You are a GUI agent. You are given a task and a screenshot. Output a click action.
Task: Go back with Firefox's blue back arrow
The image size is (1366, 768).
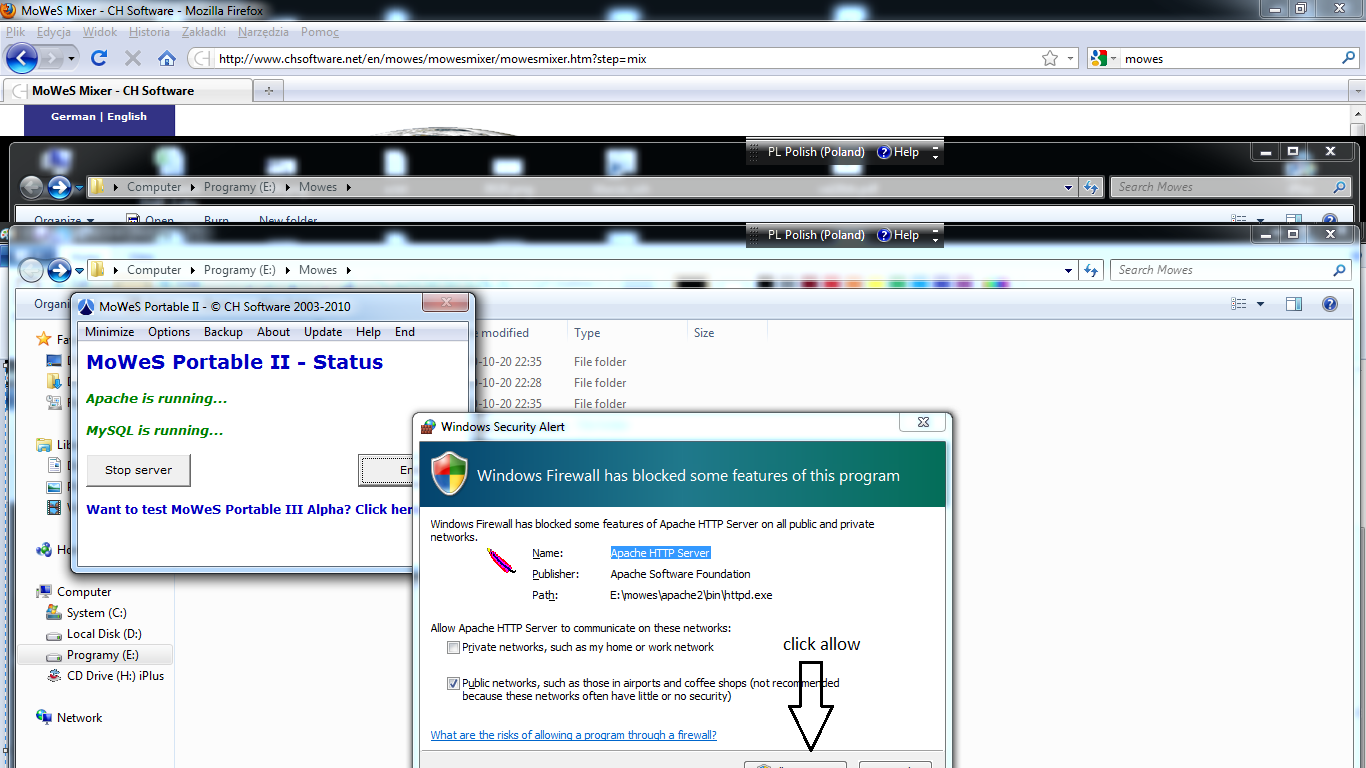click(x=22, y=58)
